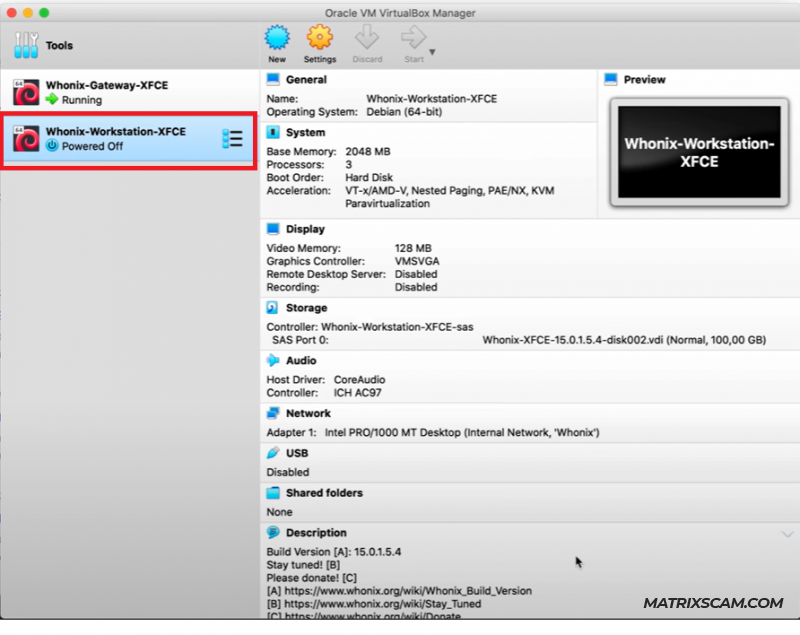
Task: Click the General section icon
Action: (273, 79)
